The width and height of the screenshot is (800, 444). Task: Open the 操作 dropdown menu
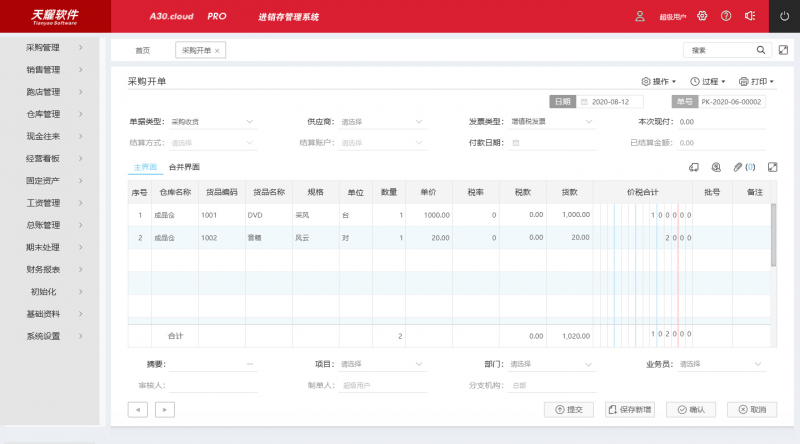click(x=658, y=81)
